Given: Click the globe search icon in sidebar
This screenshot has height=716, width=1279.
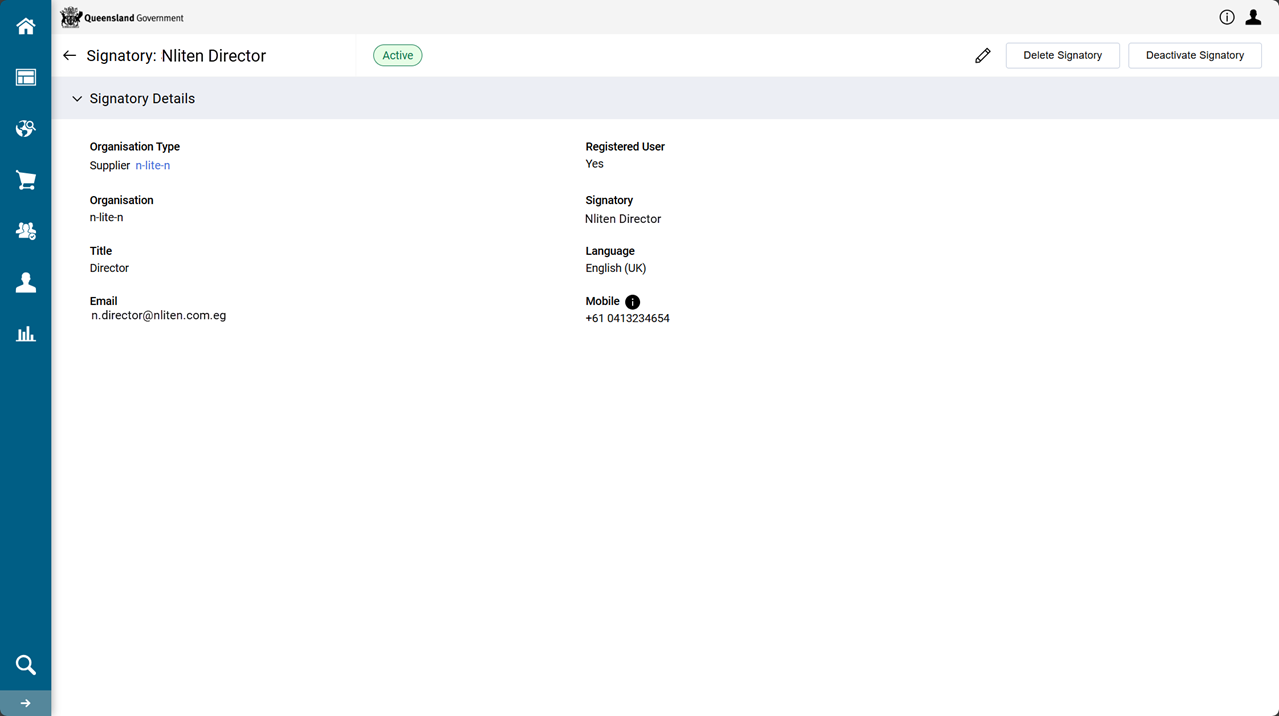Looking at the screenshot, I should [26, 129].
